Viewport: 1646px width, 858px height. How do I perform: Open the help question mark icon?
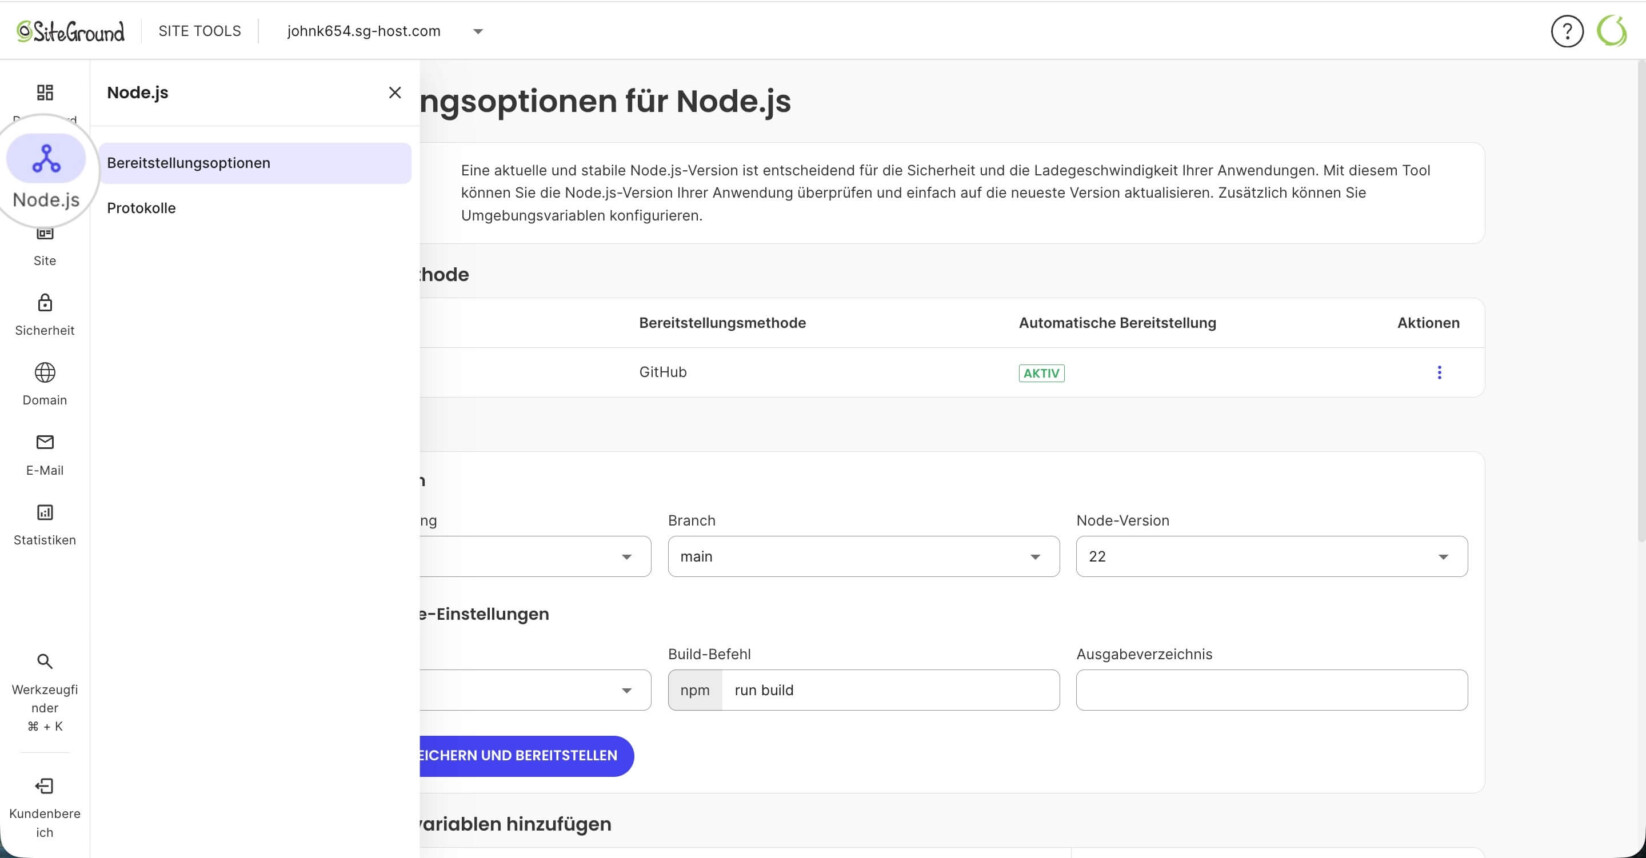(1567, 31)
